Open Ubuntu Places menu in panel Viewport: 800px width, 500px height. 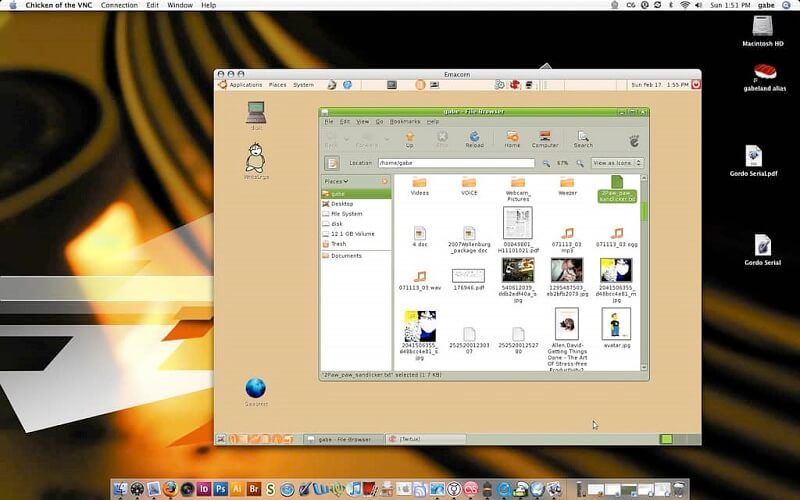tap(278, 85)
